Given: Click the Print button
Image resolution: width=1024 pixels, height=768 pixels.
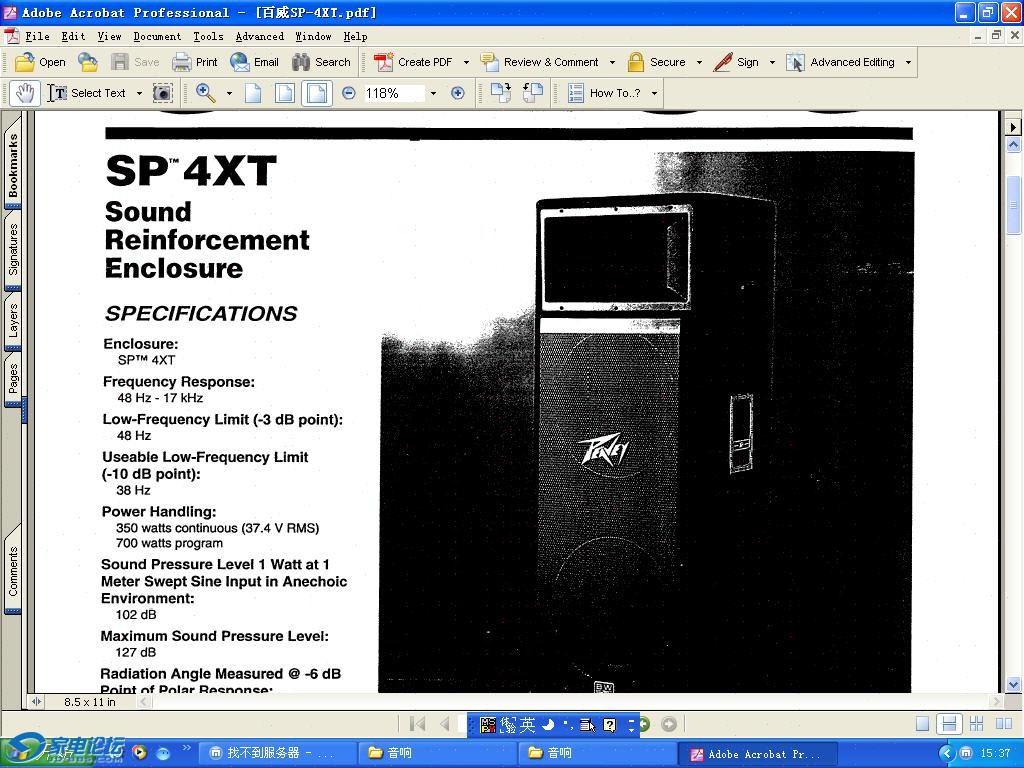Looking at the screenshot, I should click(x=195, y=62).
